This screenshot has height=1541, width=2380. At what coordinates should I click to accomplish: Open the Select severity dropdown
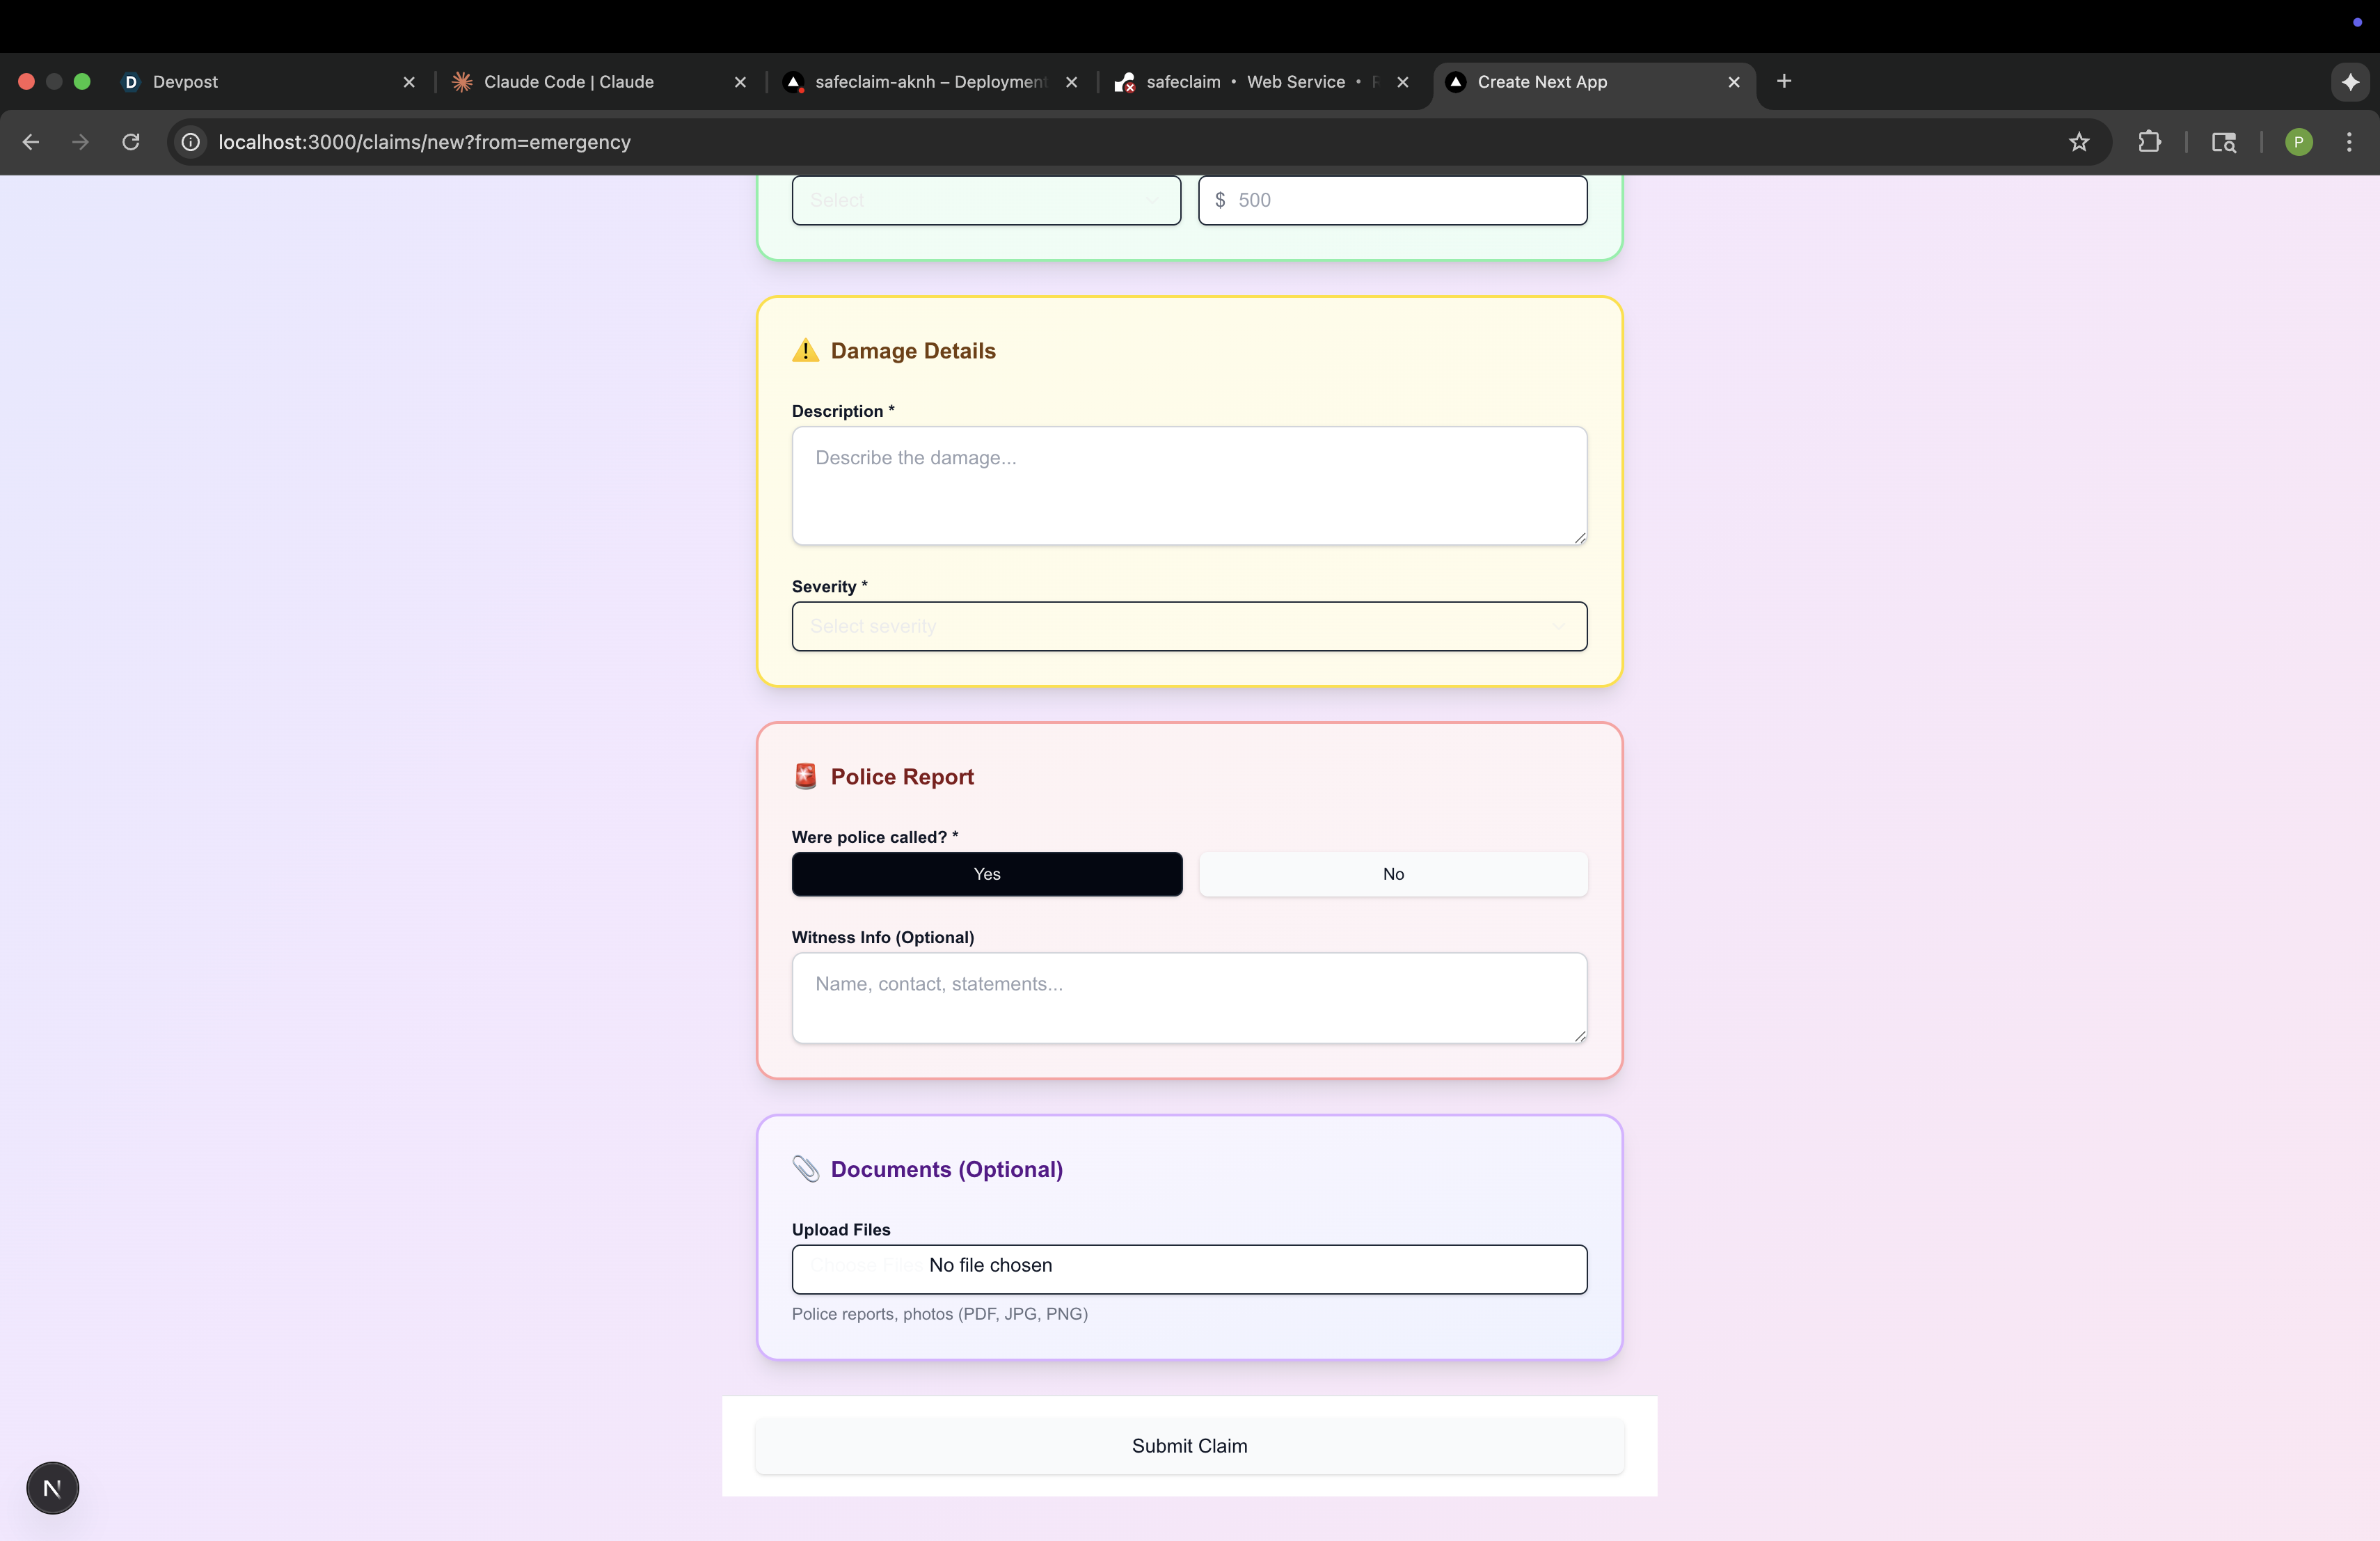(x=1188, y=626)
